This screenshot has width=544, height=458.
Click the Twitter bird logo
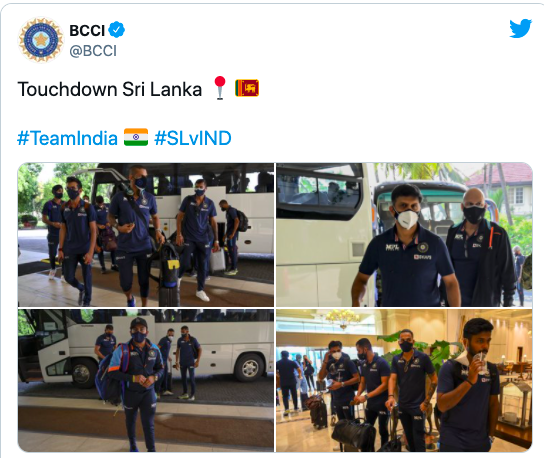point(520,28)
